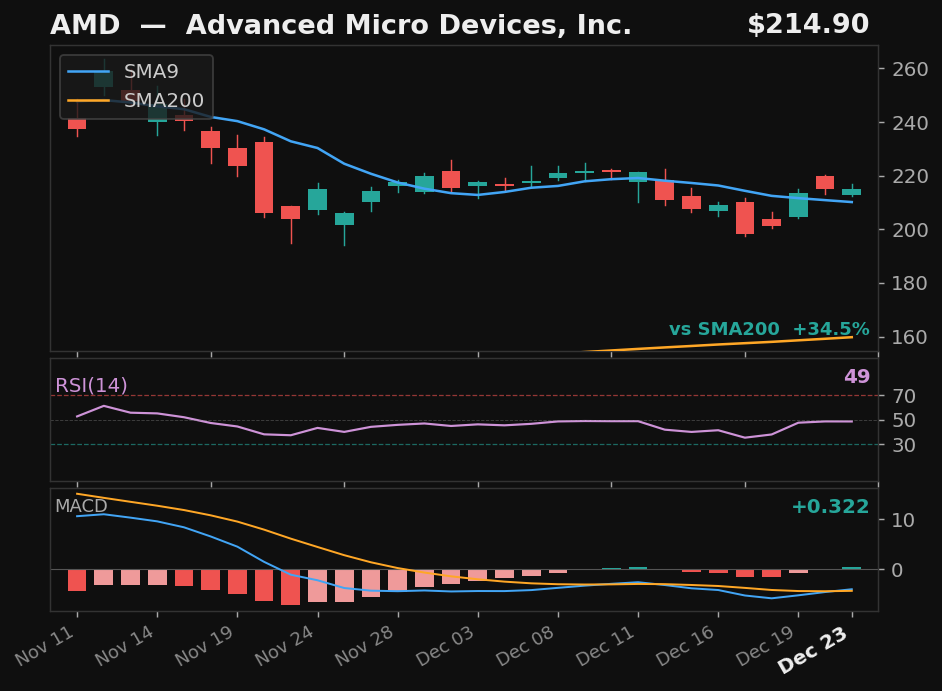Click the RSI 70 axis label

[x=904, y=397]
